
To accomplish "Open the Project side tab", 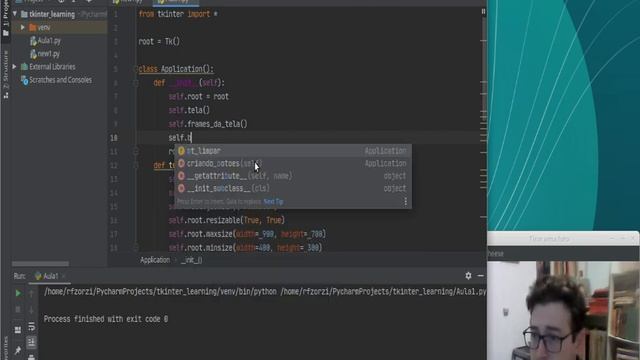I will (5, 18).
